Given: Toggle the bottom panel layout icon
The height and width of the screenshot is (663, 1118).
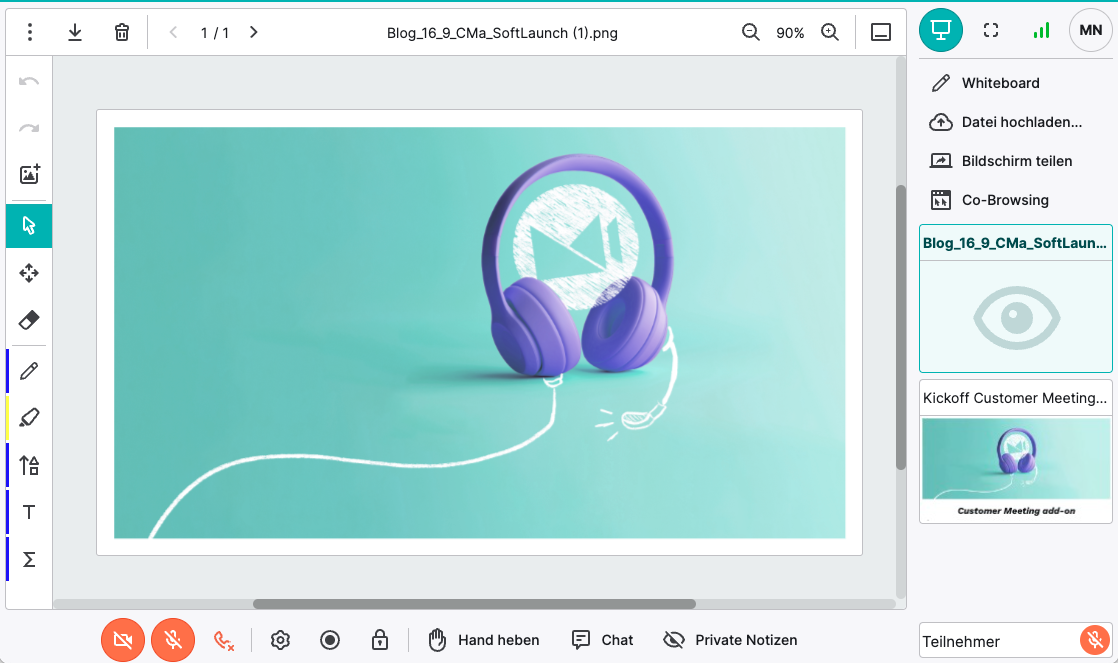Looking at the screenshot, I should 881,32.
